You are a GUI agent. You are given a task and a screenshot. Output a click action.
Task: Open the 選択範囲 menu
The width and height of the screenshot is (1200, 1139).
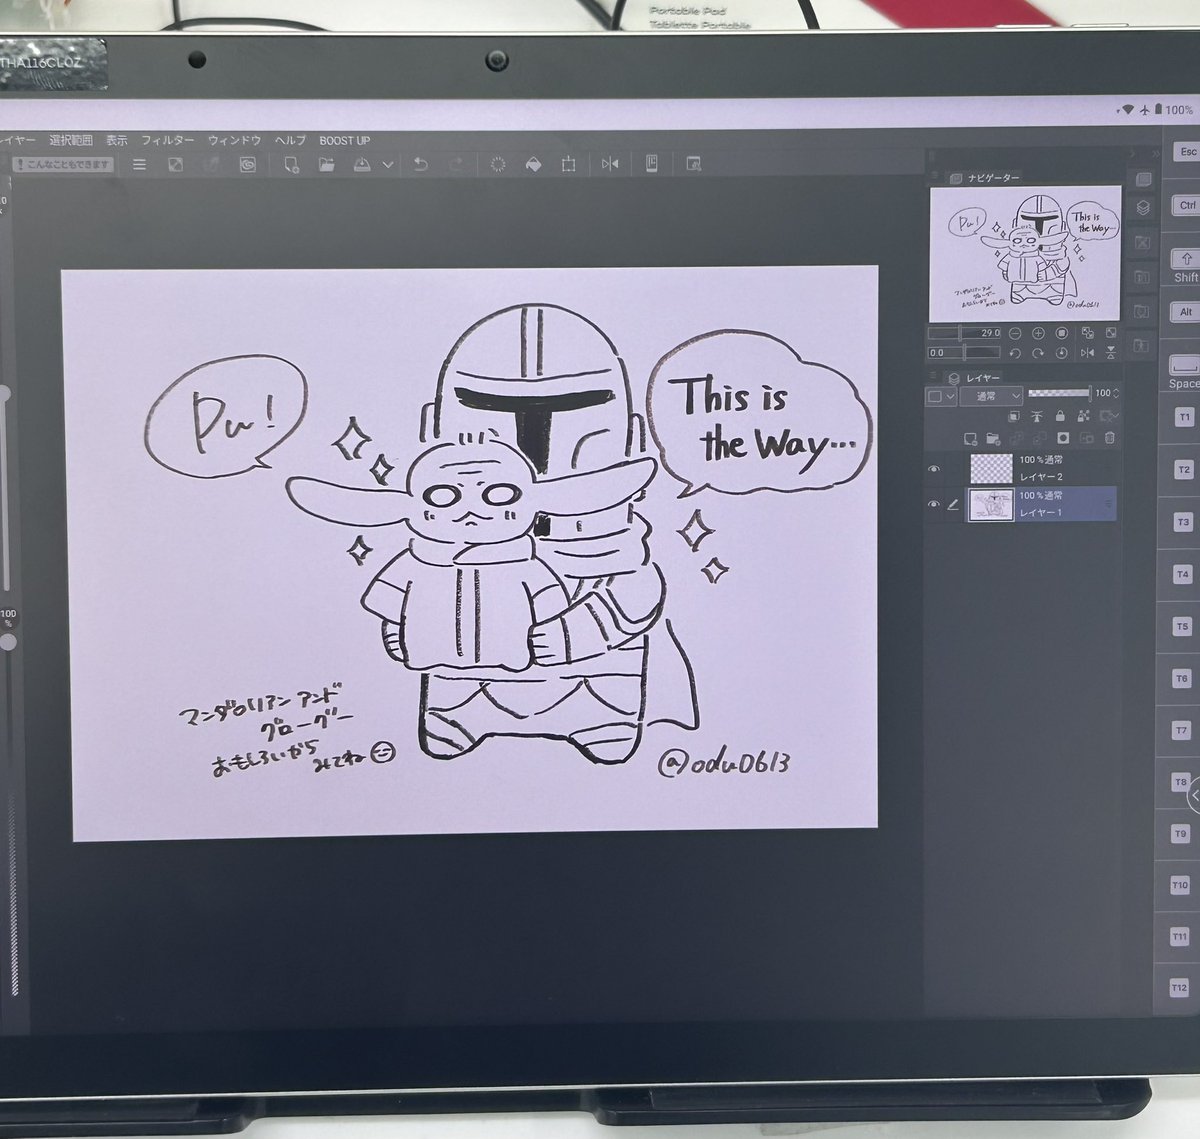click(x=71, y=141)
